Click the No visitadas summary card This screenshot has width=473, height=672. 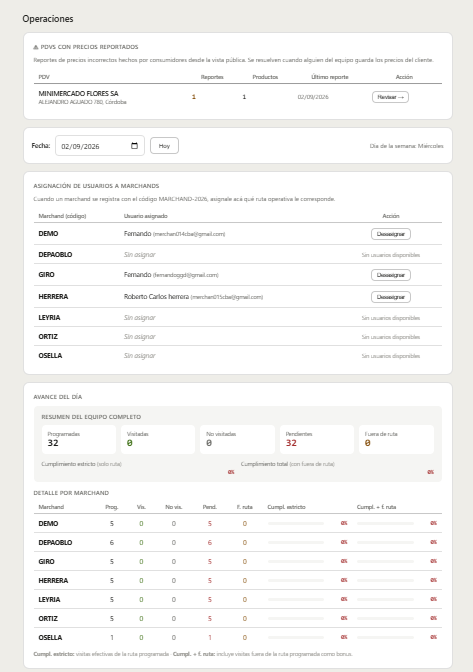pyautogui.click(x=237, y=439)
